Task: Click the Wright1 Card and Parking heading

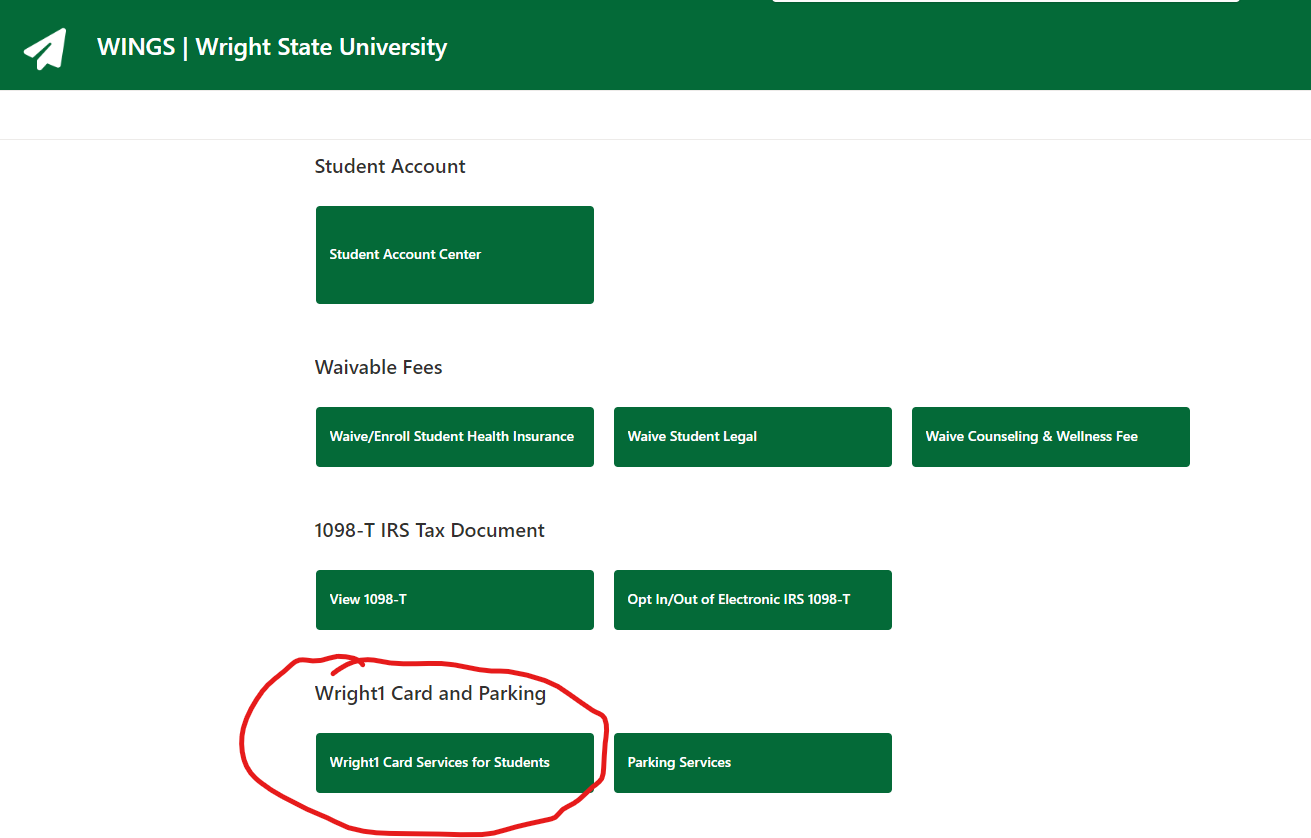Action: pos(430,693)
